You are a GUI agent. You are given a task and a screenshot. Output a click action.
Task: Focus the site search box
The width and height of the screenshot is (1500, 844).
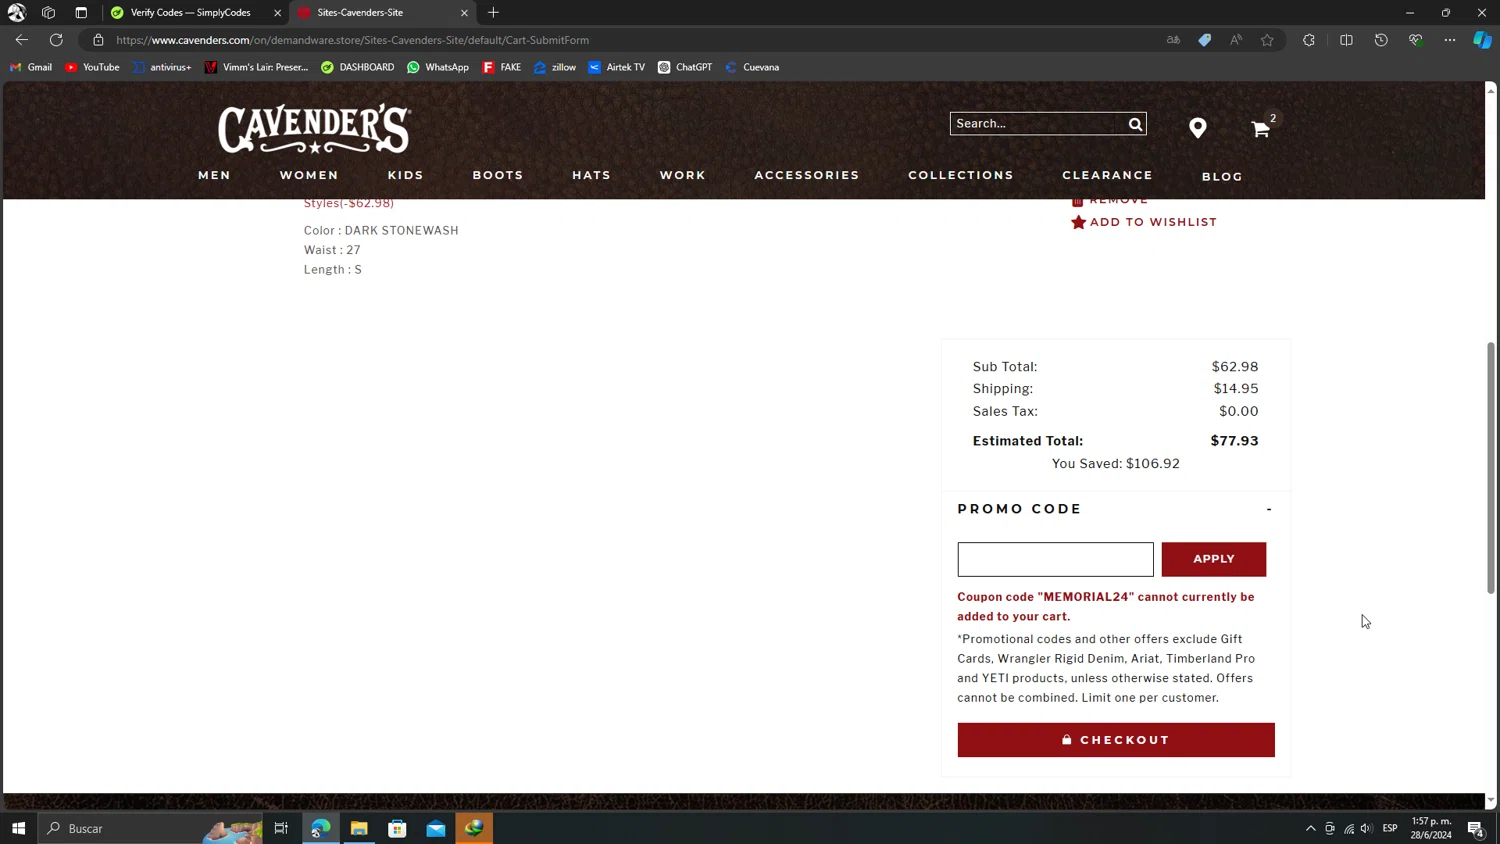click(x=1037, y=124)
